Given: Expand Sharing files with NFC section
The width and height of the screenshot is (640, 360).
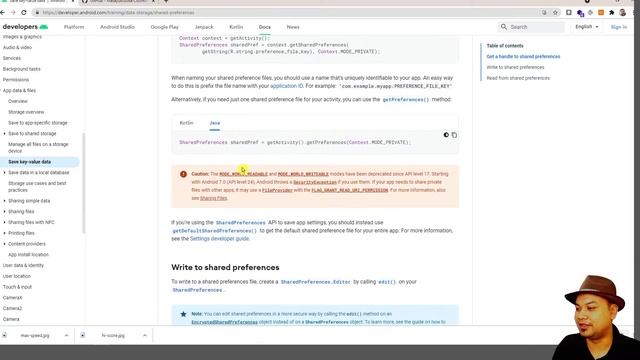Looking at the screenshot, I should point(4,222).
